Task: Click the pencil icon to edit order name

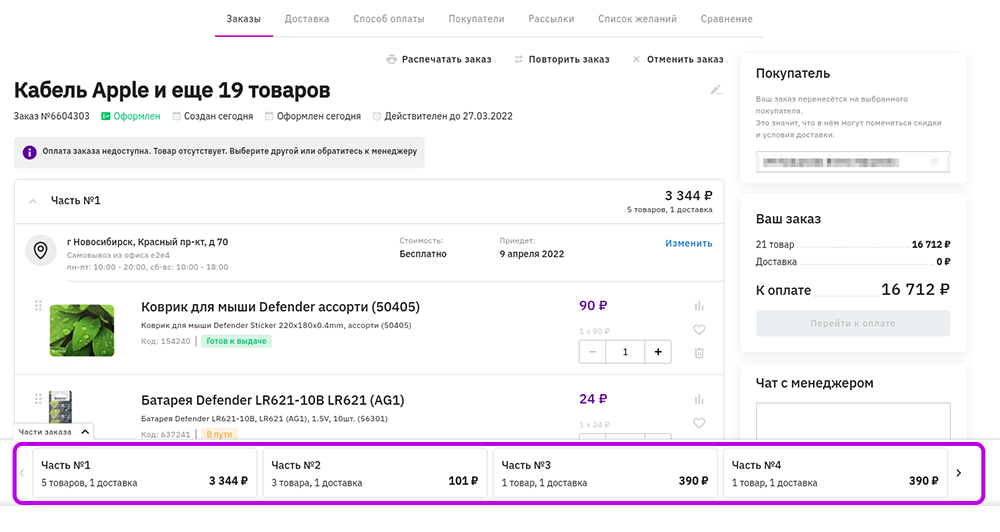Action: [x=716, y=90]
